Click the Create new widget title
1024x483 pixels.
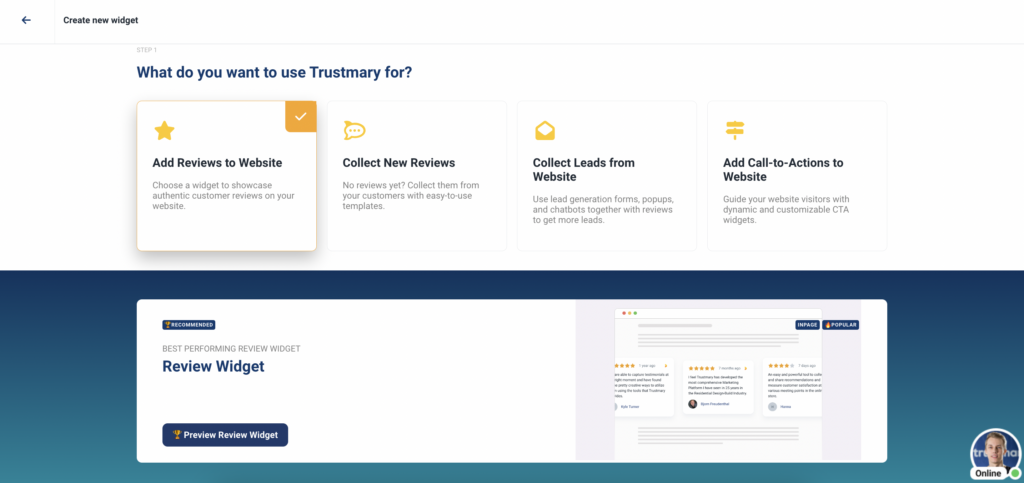(x=101, y=20)
